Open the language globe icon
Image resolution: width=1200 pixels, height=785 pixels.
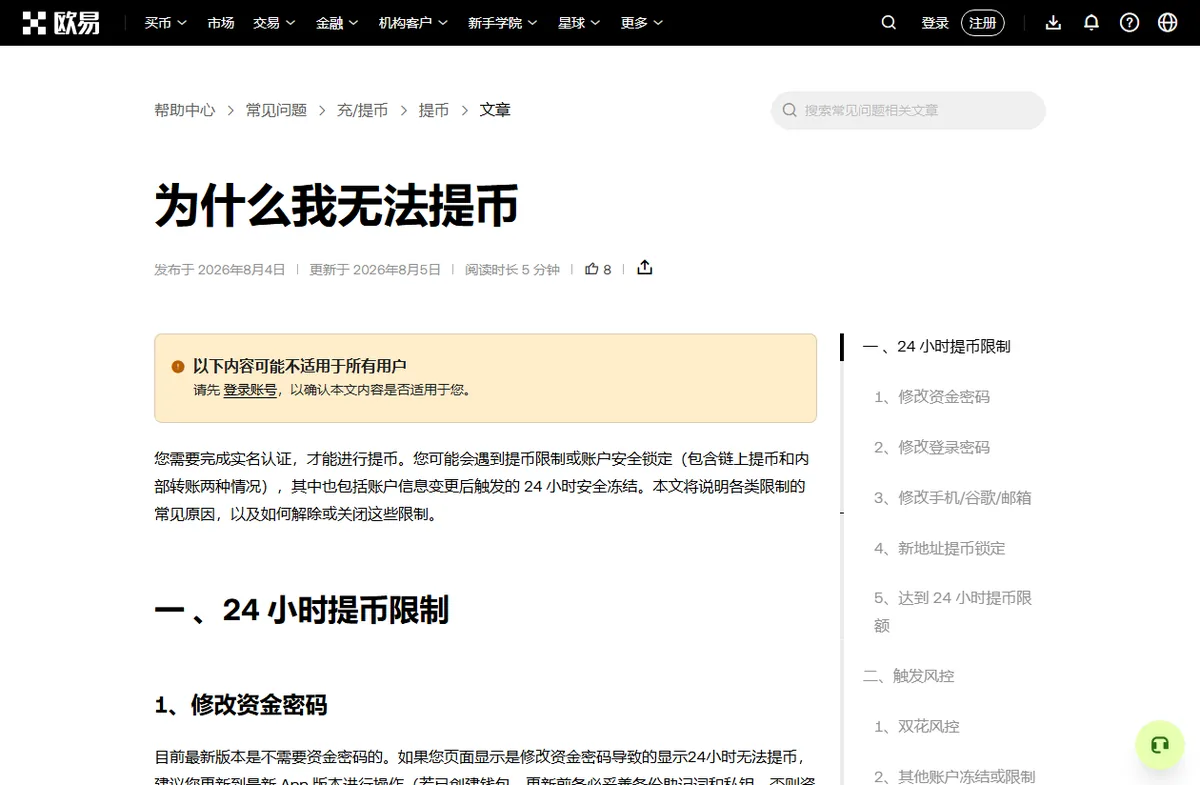[x=1167, y=23]
